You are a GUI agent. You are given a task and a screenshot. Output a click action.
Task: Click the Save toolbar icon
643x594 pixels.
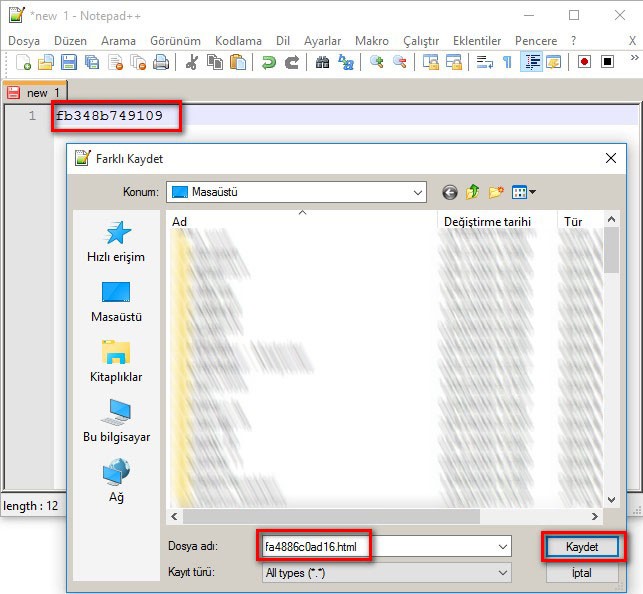pos(69,62)
